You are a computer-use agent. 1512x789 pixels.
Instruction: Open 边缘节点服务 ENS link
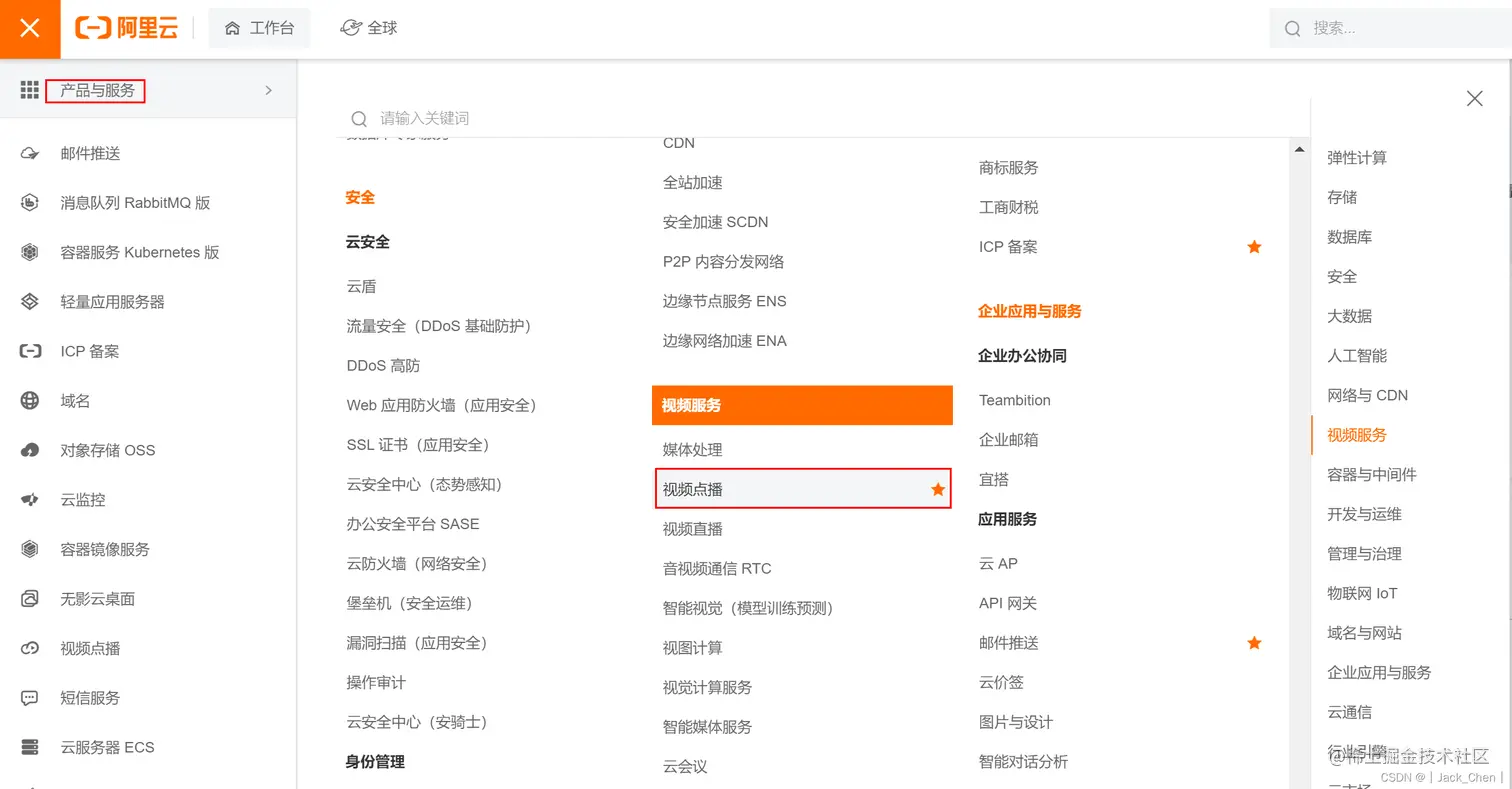pyautogui.click(x=724, y=301)
